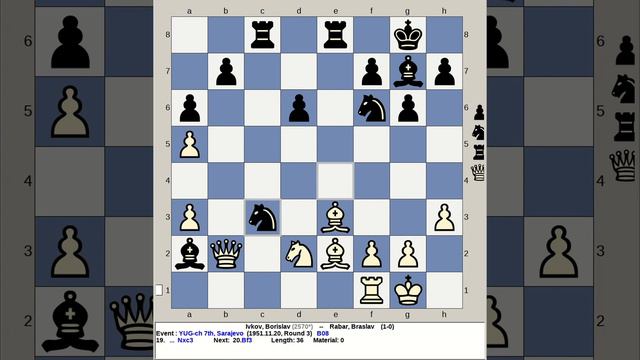Screen dimensions: 640x360
Task: Click the Material: 0 text
Action: tap(329, 340)
